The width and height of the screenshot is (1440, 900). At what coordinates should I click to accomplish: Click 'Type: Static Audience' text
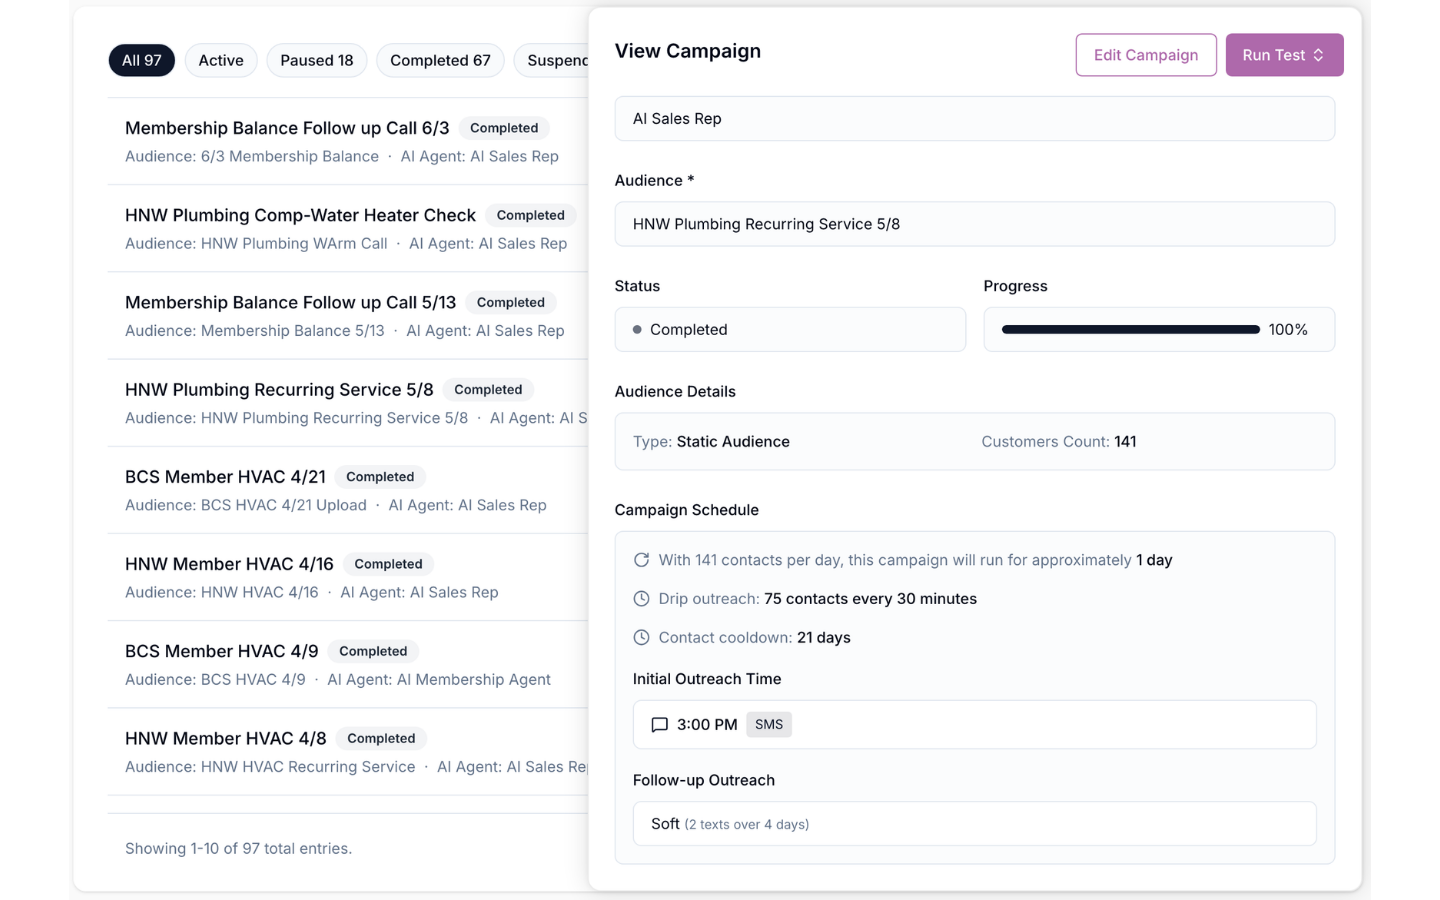pyautogui.click(x=711, y=442)
